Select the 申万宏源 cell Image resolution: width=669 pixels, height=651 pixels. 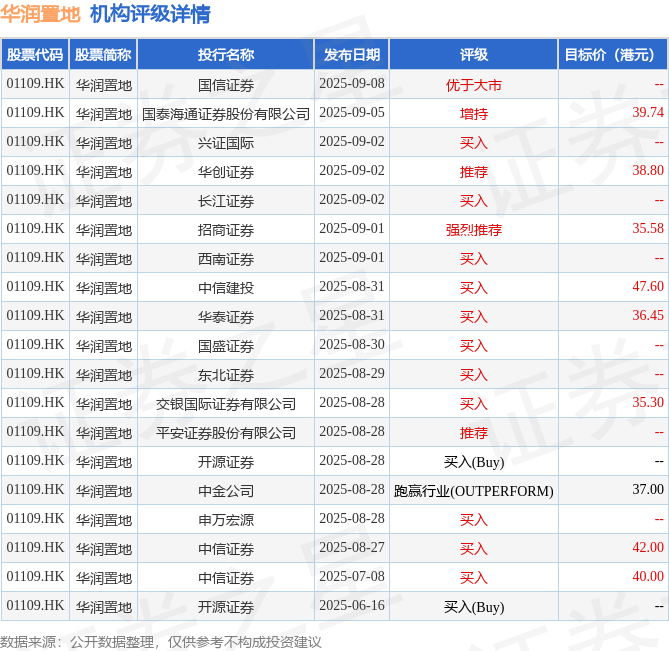click(226, 520)
